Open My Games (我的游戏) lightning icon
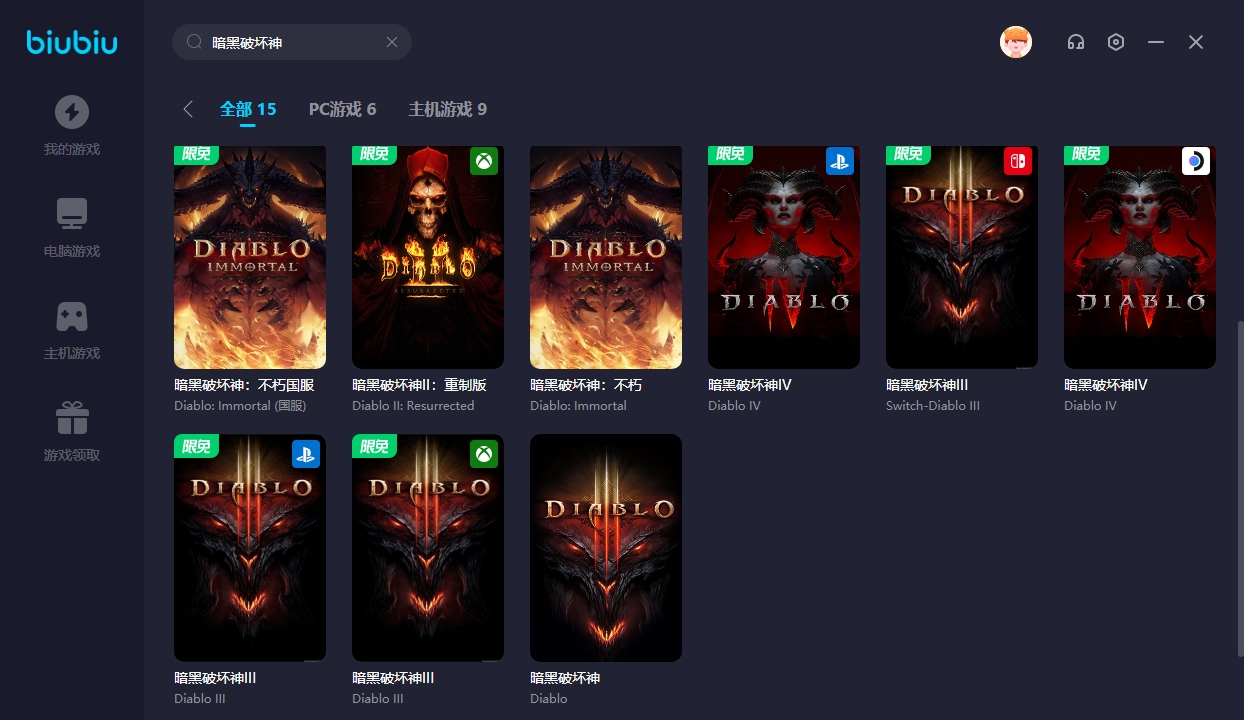This screenshot has height=720, width=1244. click(x=71, y=112)
